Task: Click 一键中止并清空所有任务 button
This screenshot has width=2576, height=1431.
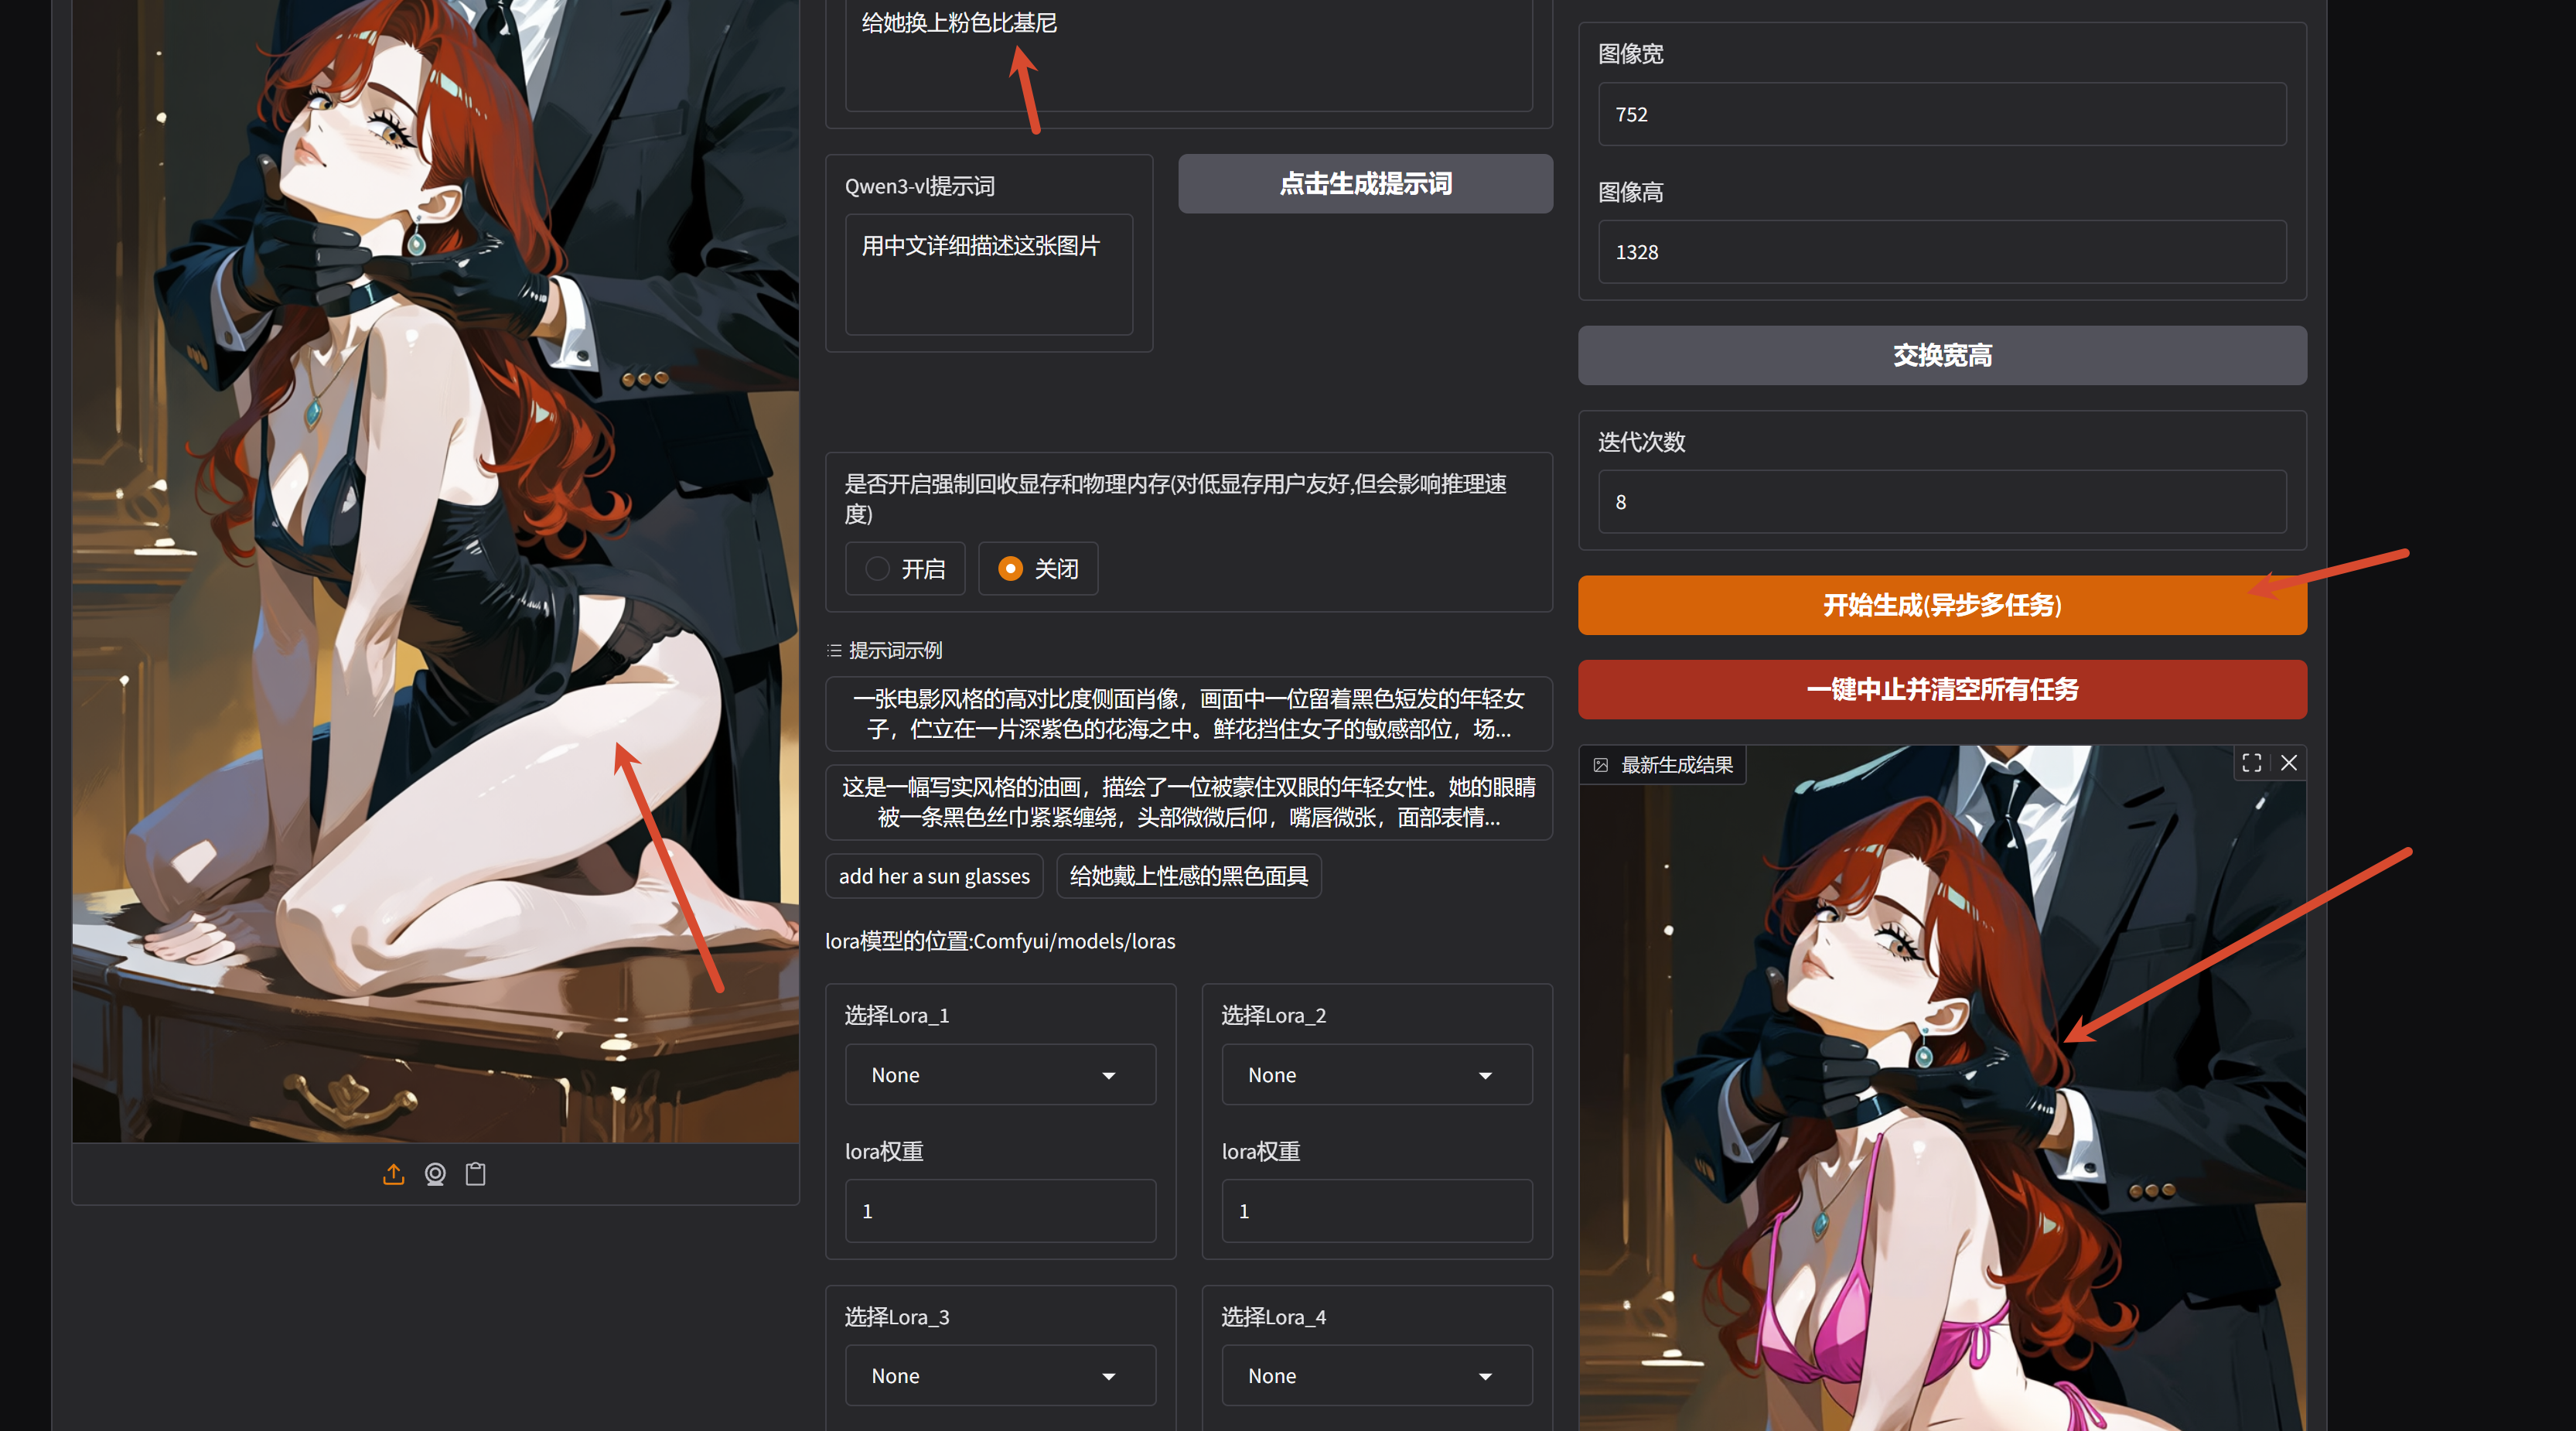Action: (1942, 690)
